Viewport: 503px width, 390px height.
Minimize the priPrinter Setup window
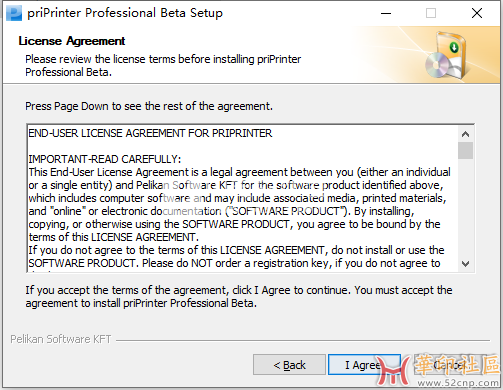point(386,13)
